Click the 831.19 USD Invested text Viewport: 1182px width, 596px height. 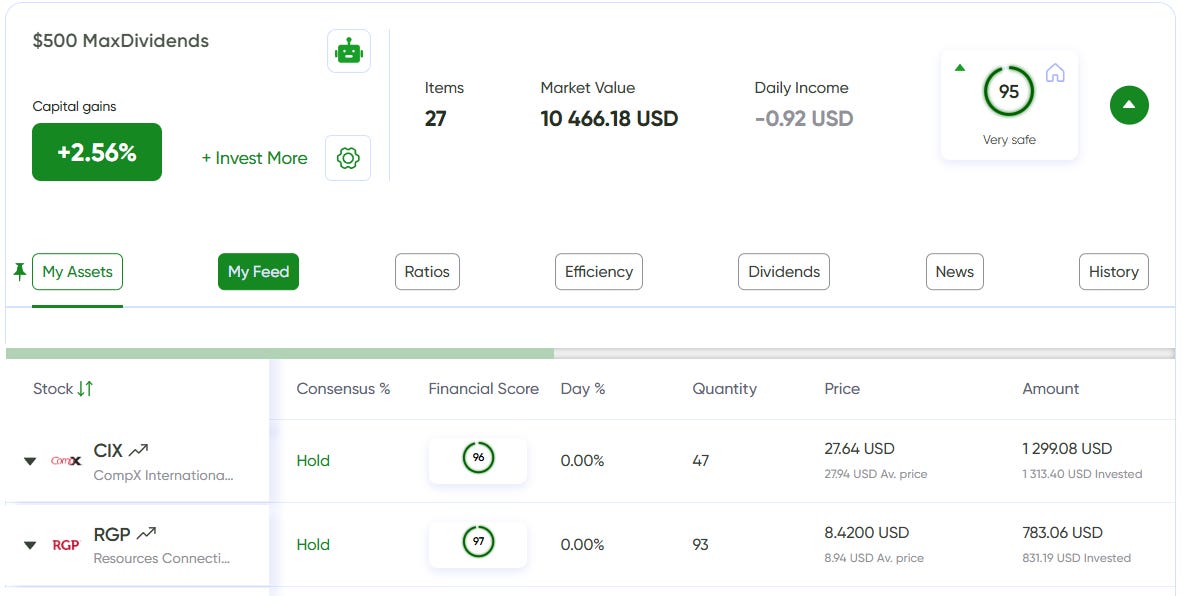coord(1076,558)
